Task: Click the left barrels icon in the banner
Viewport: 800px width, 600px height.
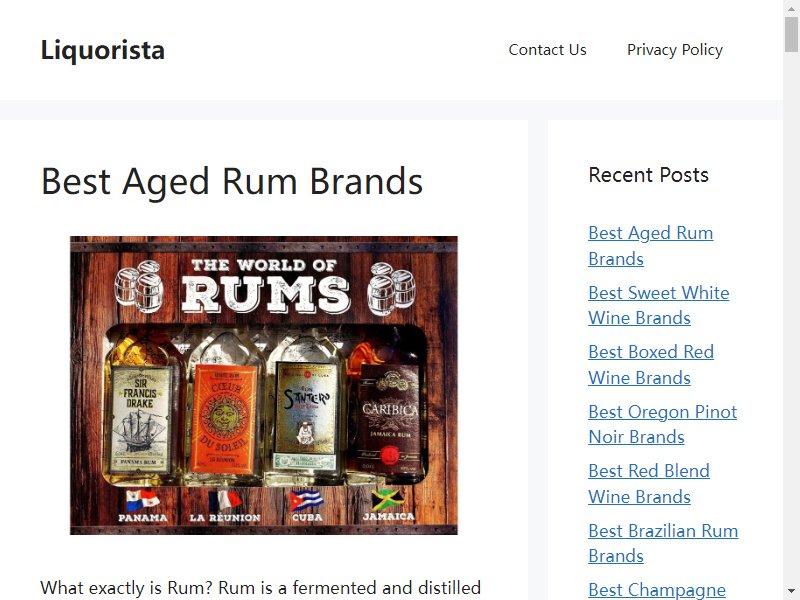Action: tap(139, 286)
